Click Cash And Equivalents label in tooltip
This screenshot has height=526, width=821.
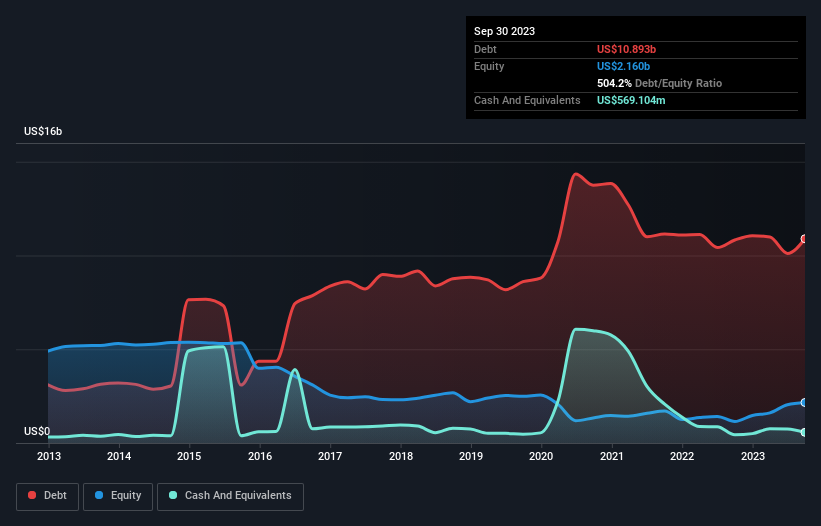527,100
